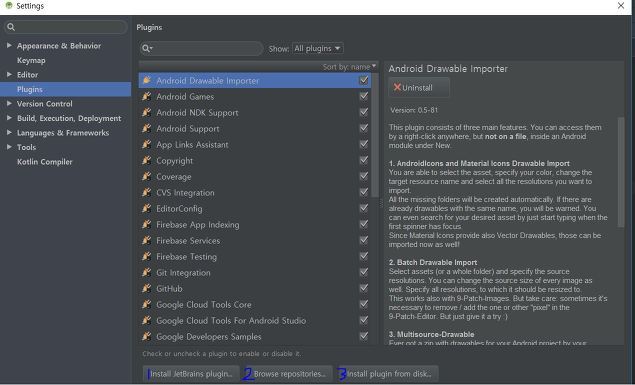
Task: Click the Android Support plugin icon
Action: [147, 128]
